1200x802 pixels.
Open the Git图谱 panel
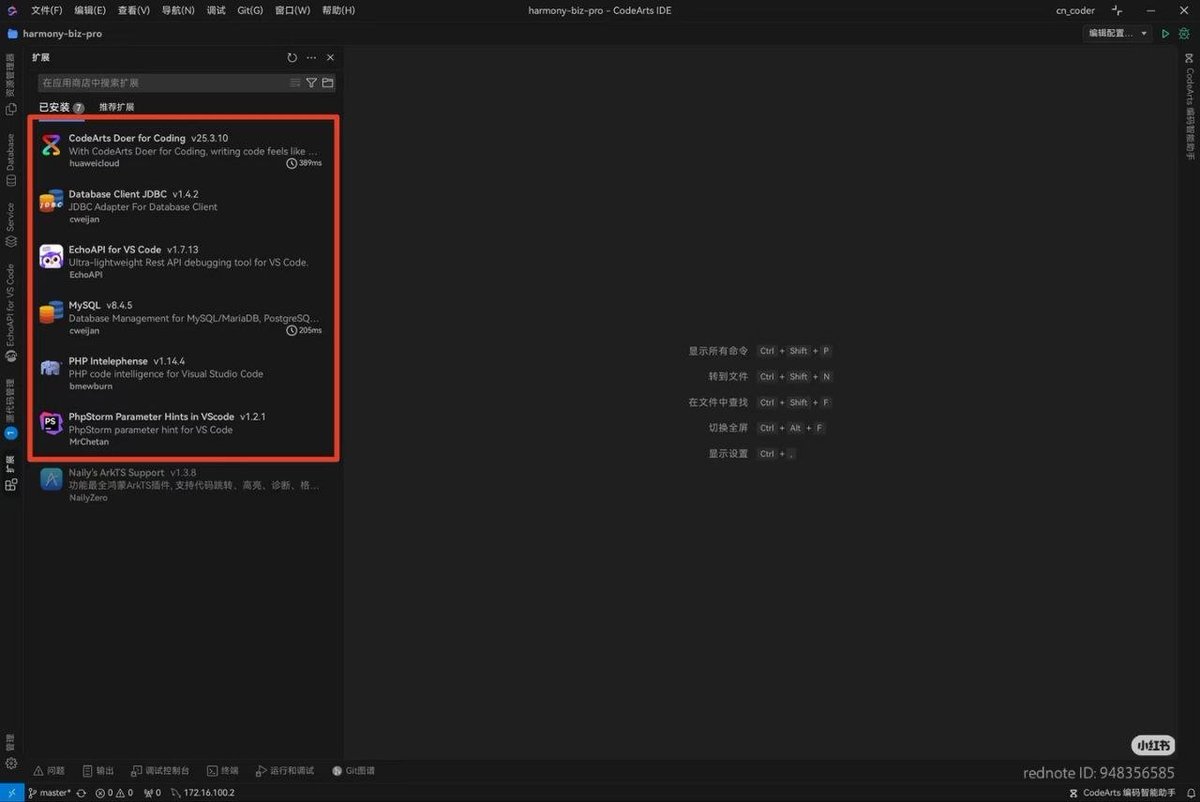(353, 771)
